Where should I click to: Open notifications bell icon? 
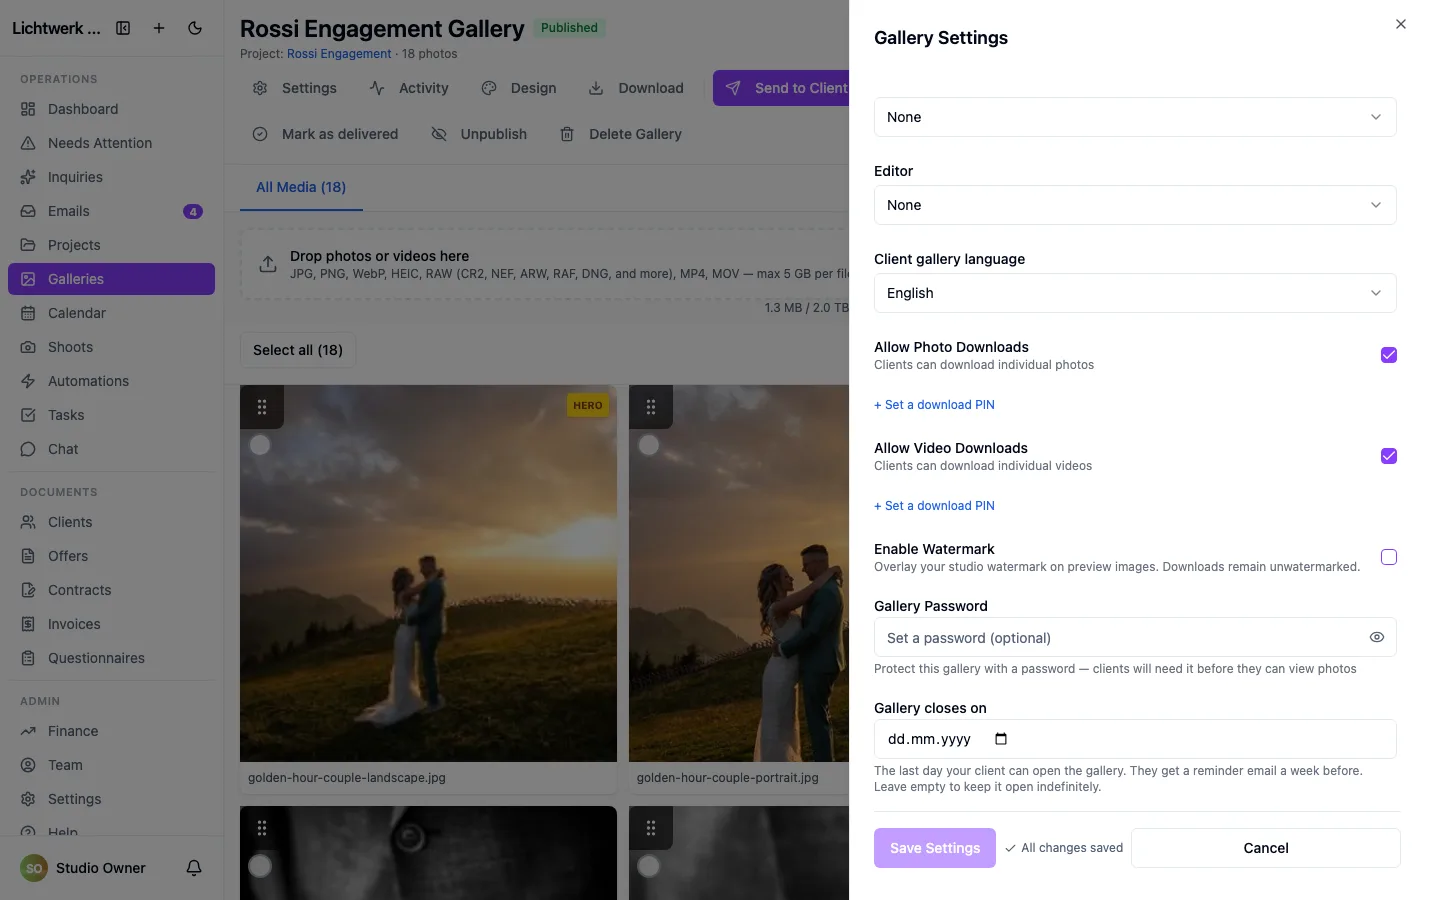click(194, 868)
